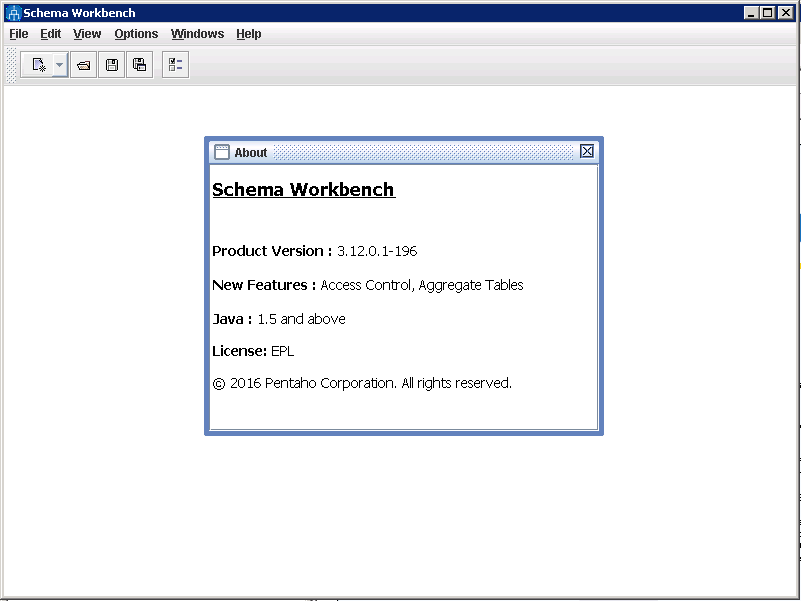The height and width of the screenshot is (601, 801).
Task: Click the About title bar
Action: tap(404, 152)
